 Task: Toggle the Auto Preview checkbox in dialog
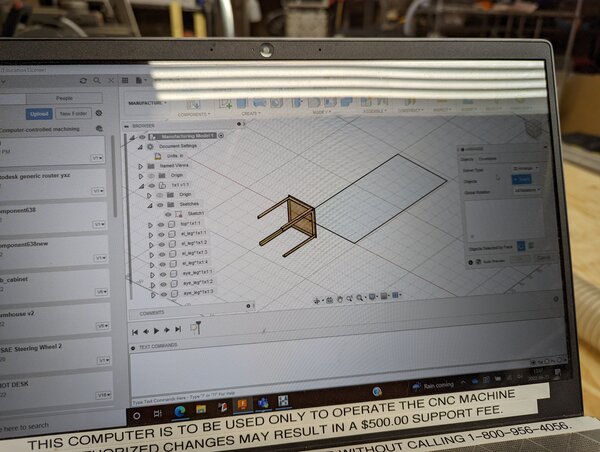click(478, 262)
